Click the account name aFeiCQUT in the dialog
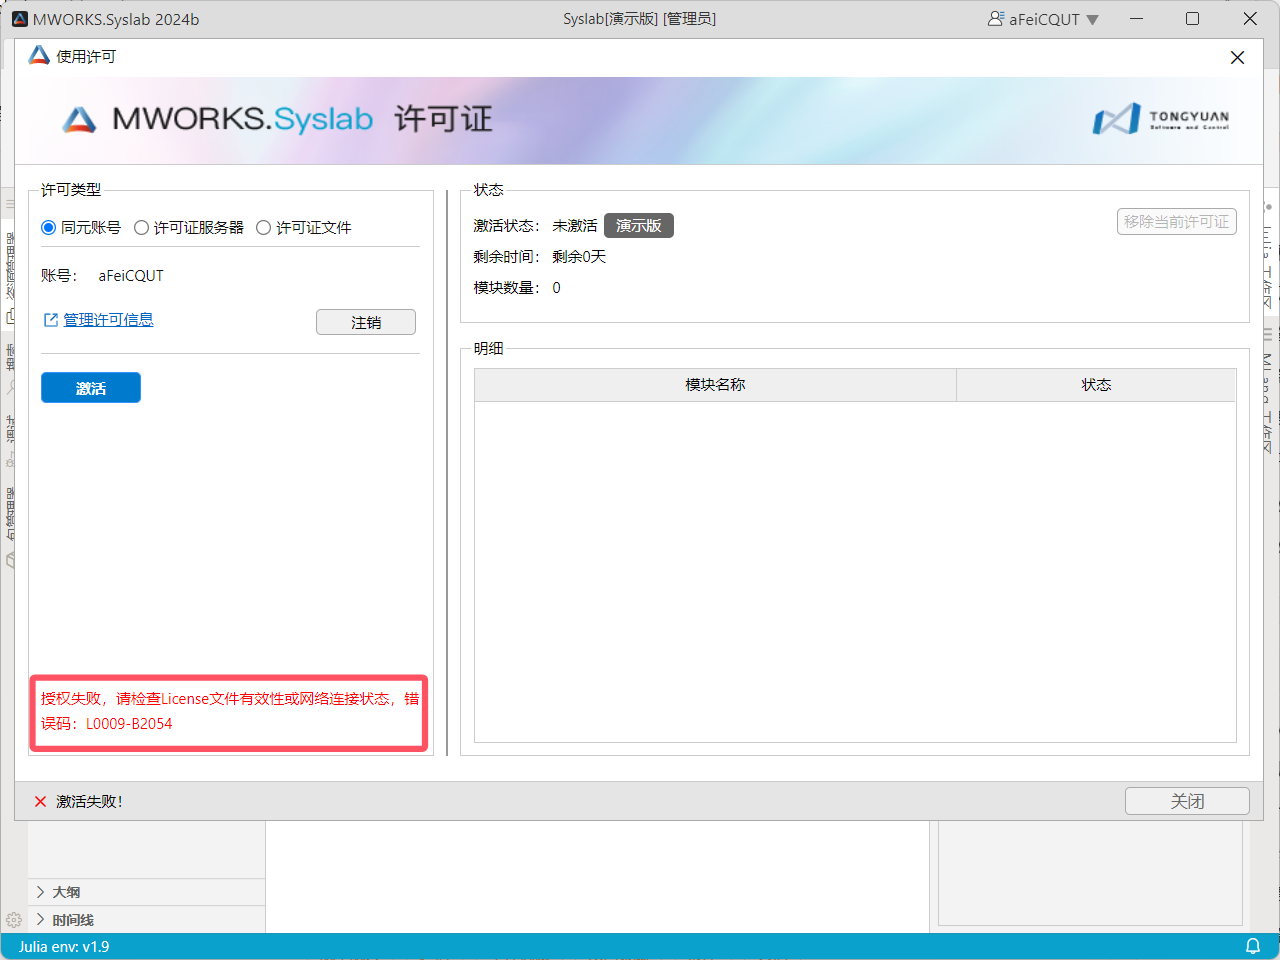The height and width of the screenshot is (960, 1280). click(x=131, y=276)
